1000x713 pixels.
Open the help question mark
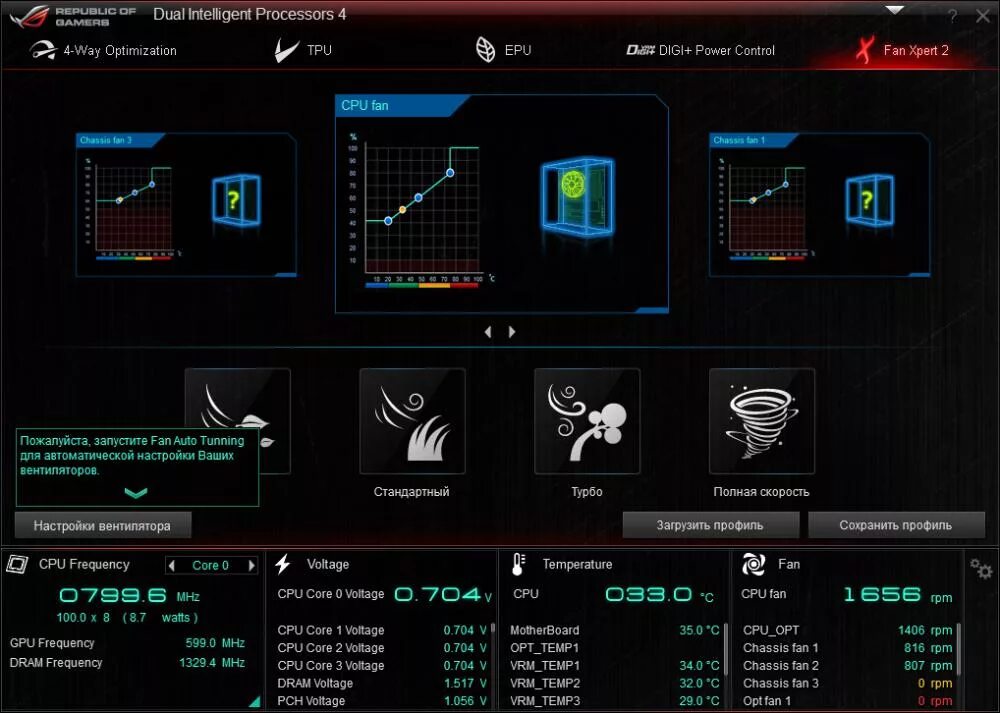coord(952,17)
